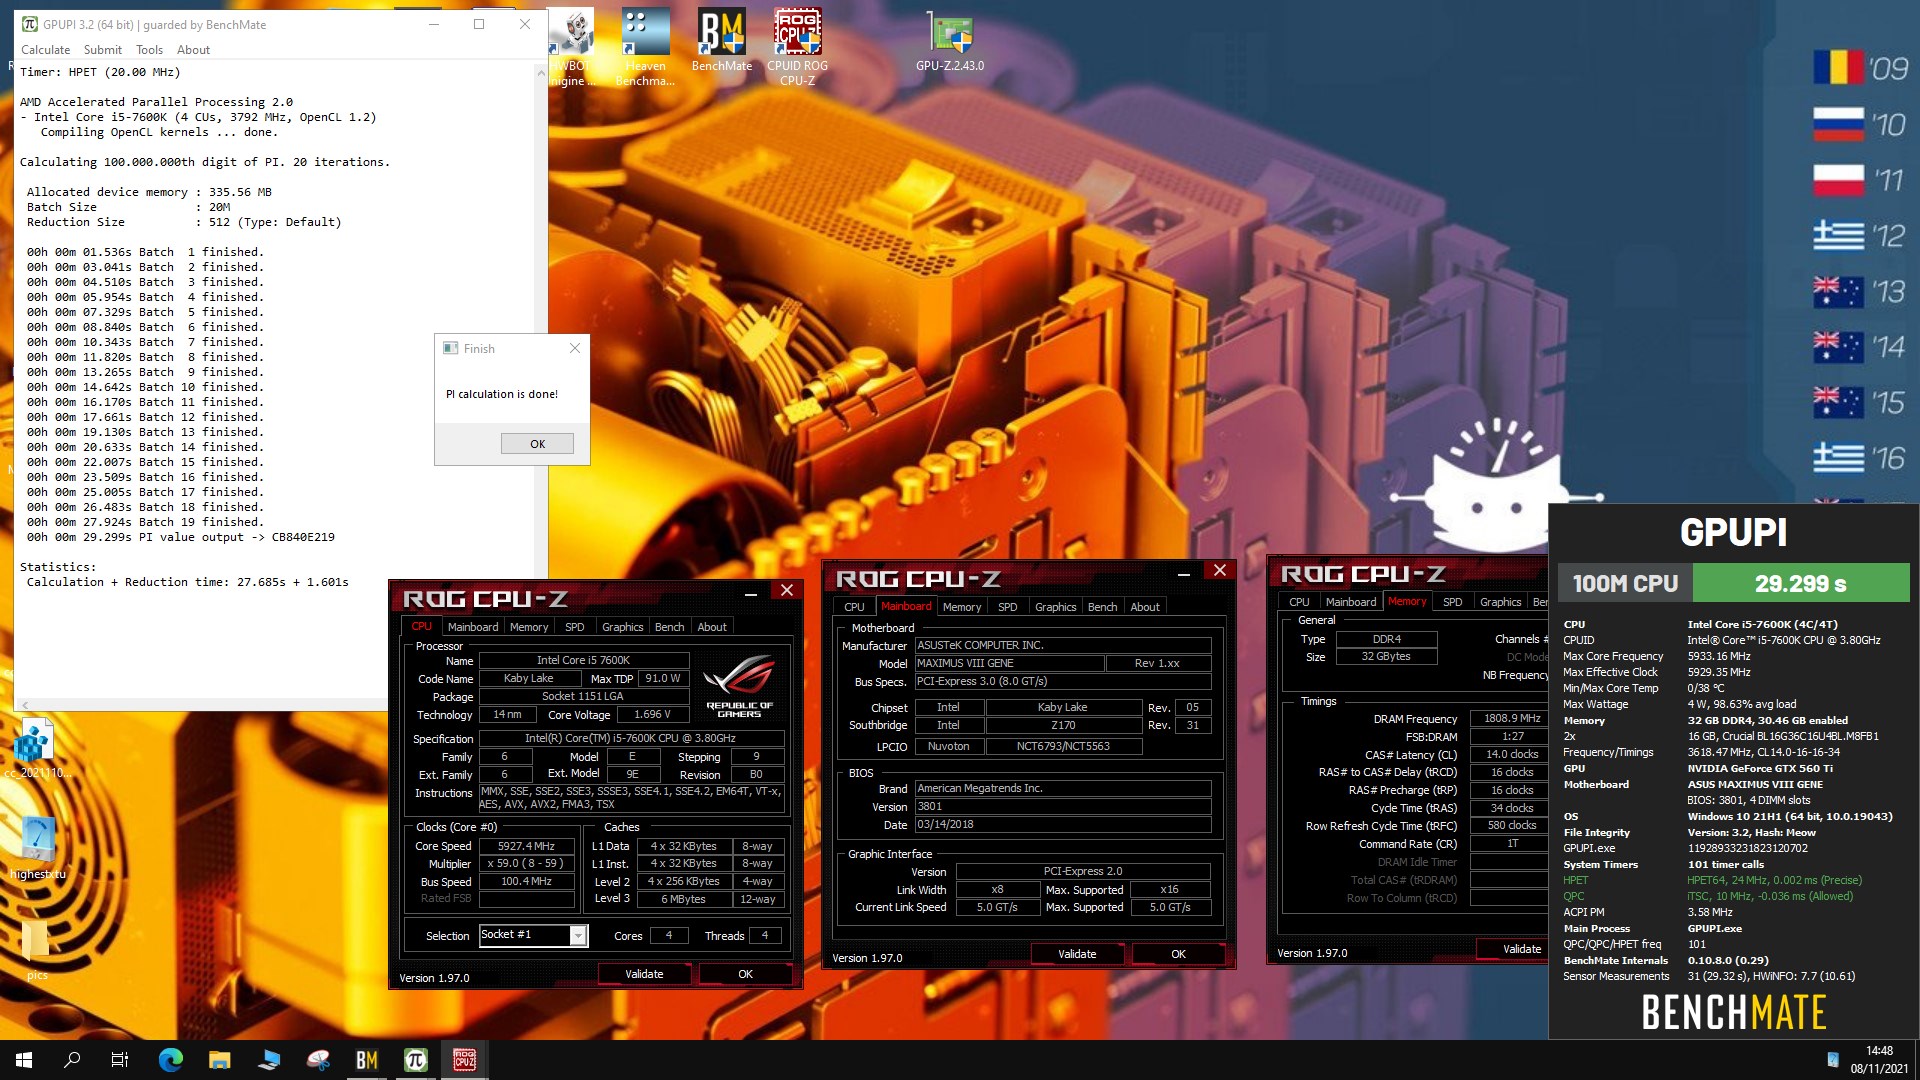This screenshot has width=1920, height=1080.
Task: Click the PI value output CB840E219 line
Action: [x=180, y=537]
